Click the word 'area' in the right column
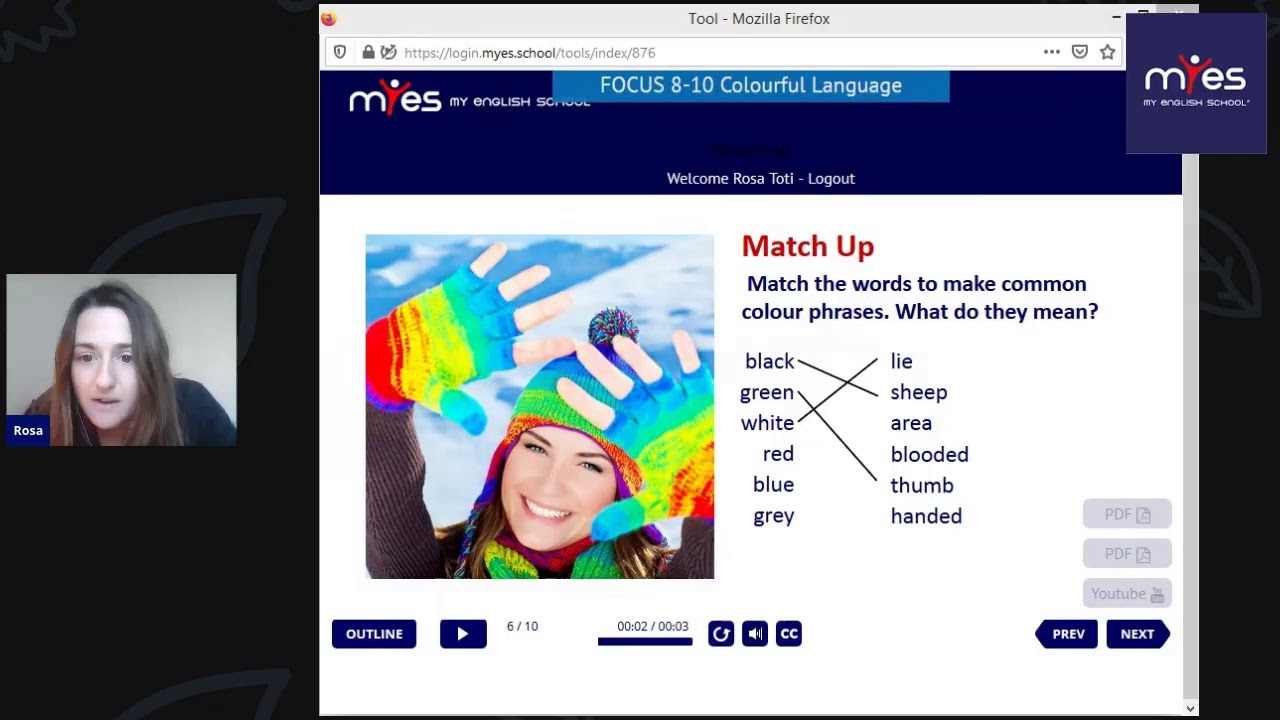 coord(911,423)
